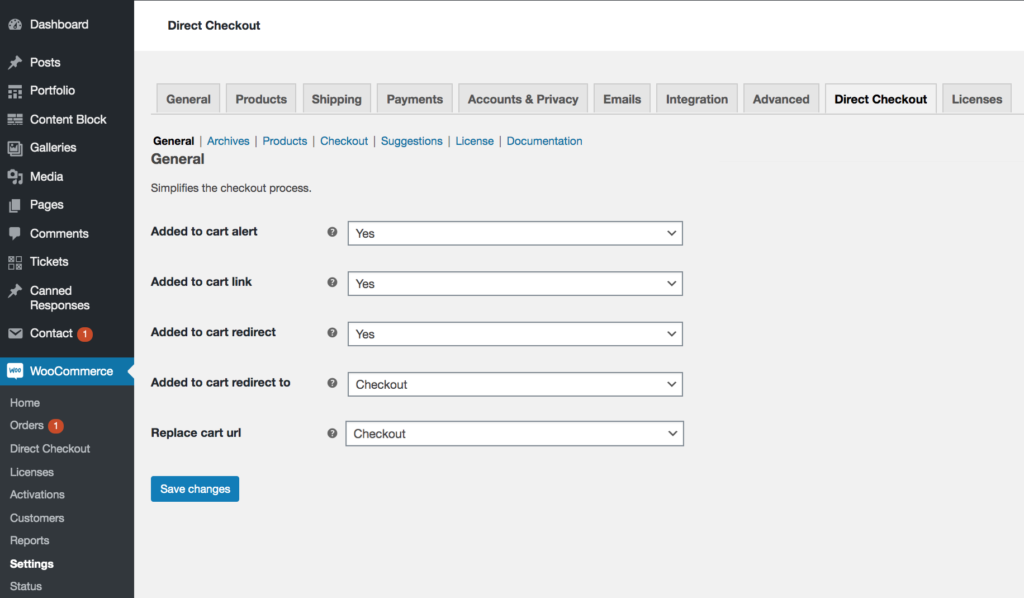Image resolution: width=1024 pixels, height=598 pixels.
Task: Click the Tickets icon in sidebar
Action: pos(15,262)
